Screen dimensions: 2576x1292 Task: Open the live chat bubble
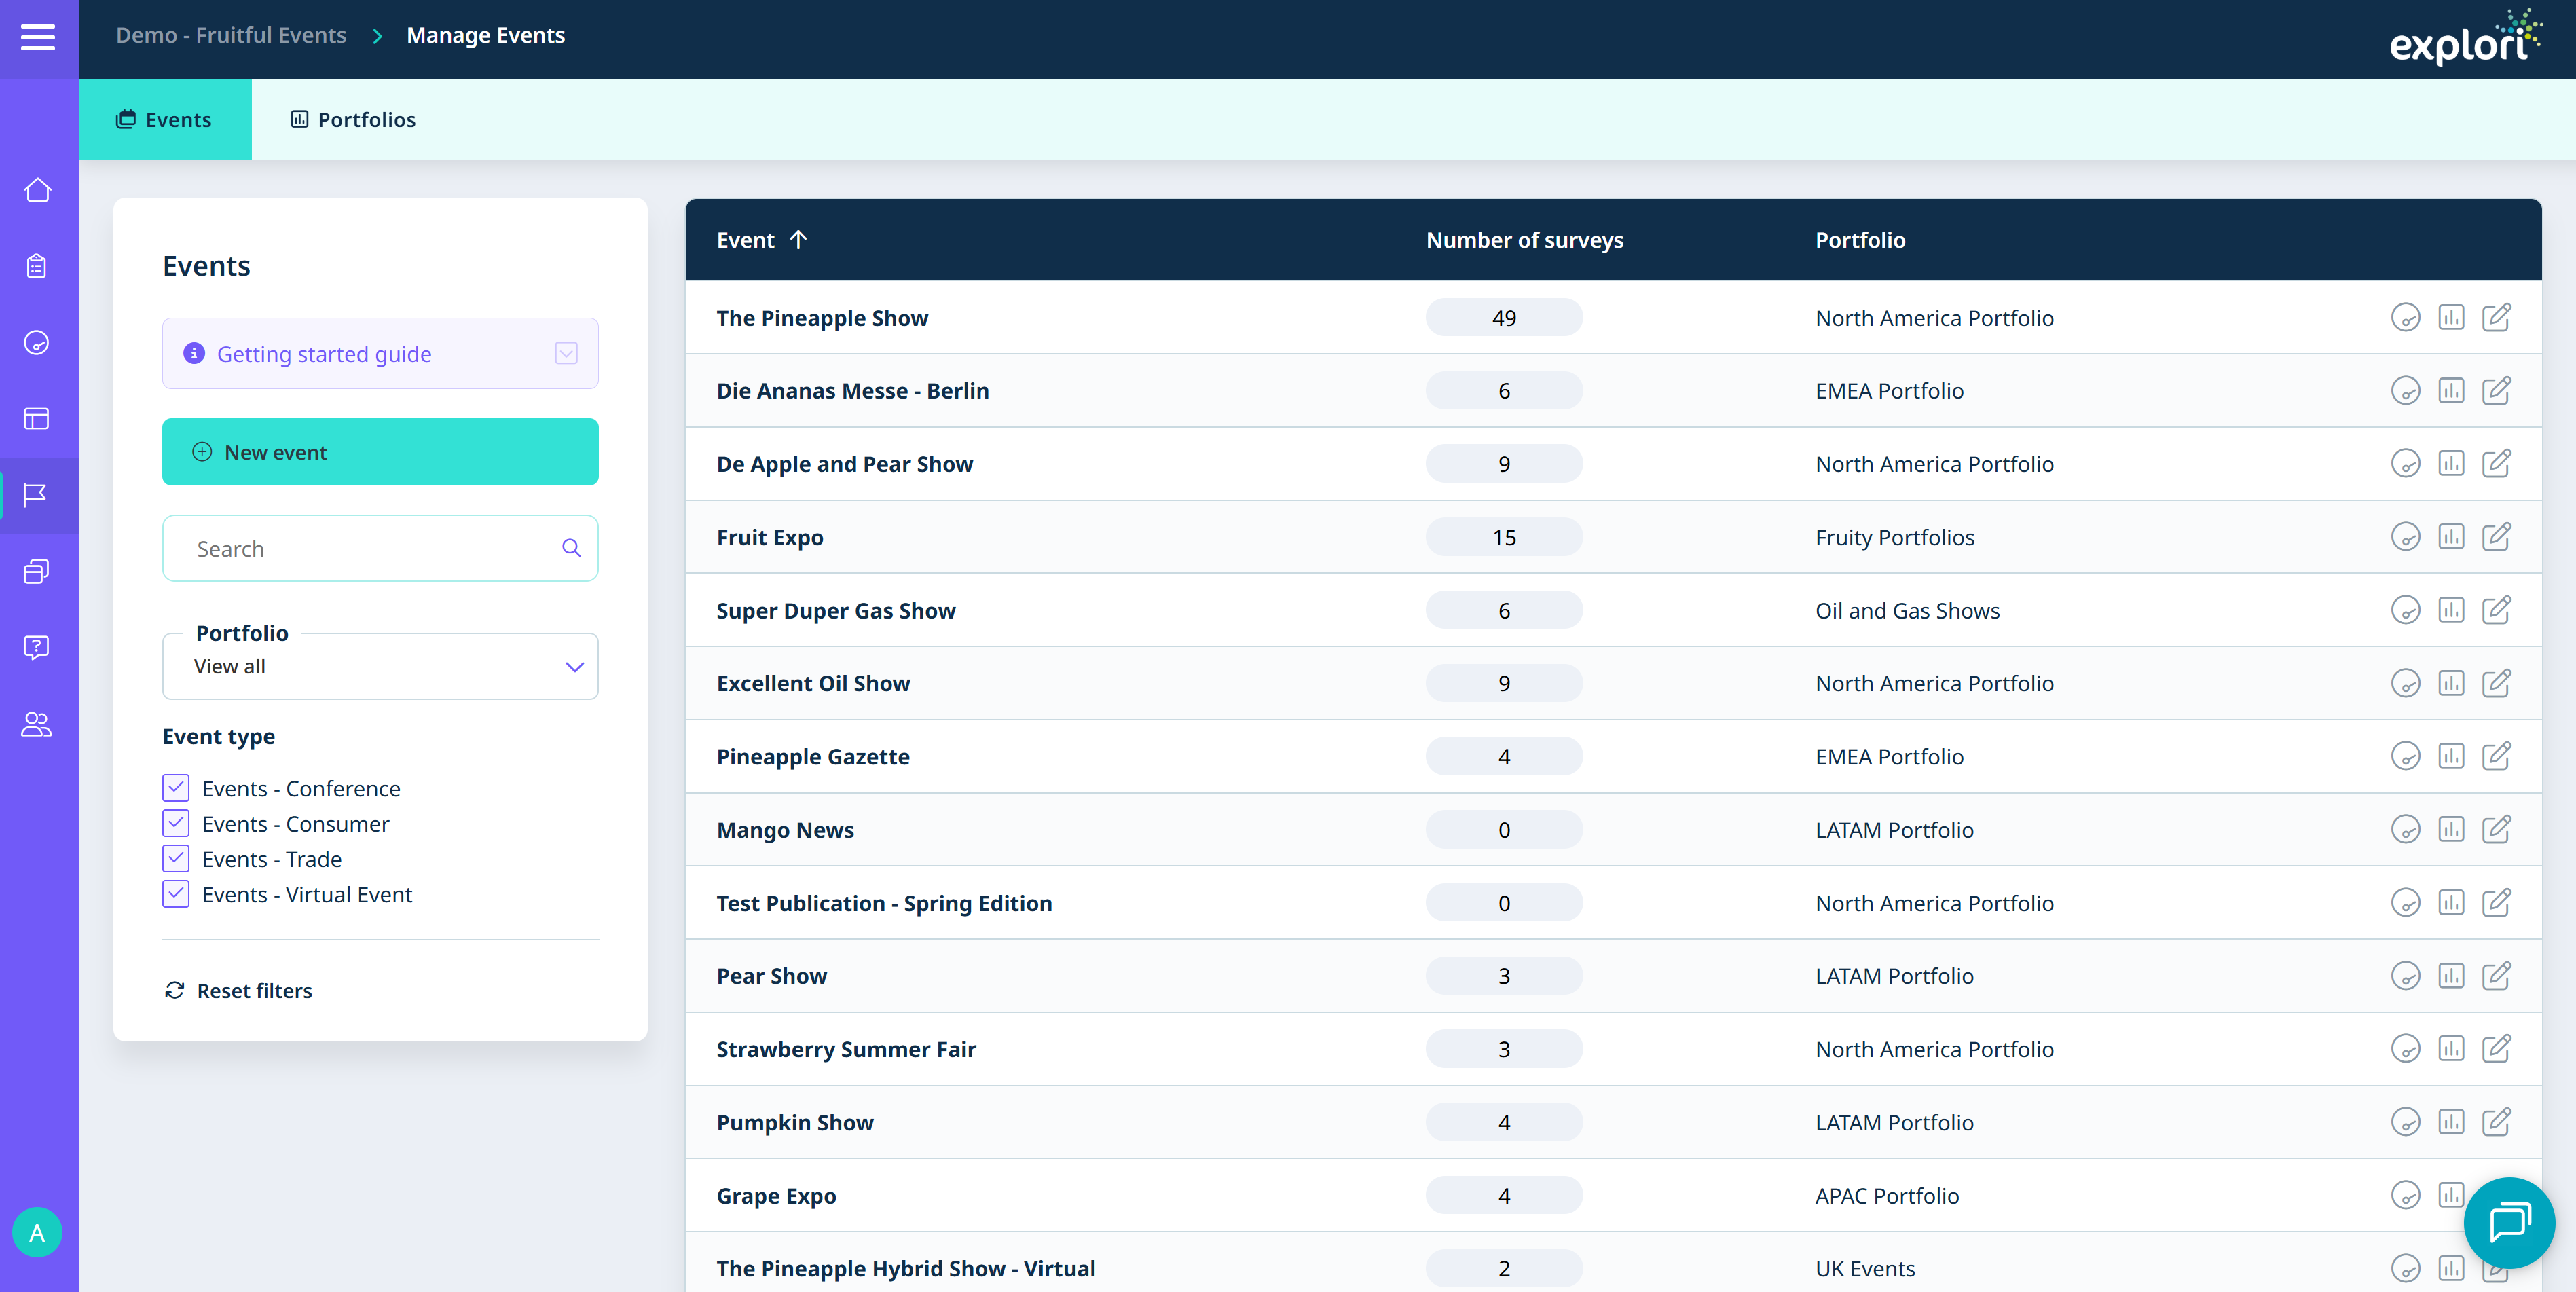2508,1222
